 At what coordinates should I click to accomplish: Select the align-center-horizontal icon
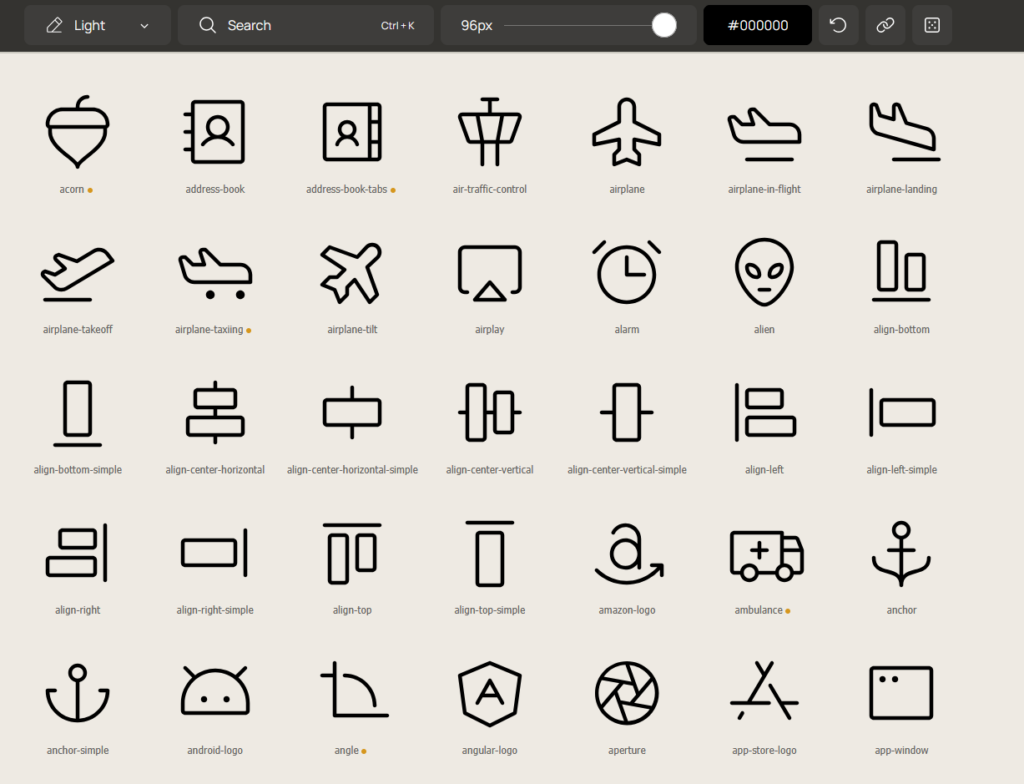tap(215, 412)
